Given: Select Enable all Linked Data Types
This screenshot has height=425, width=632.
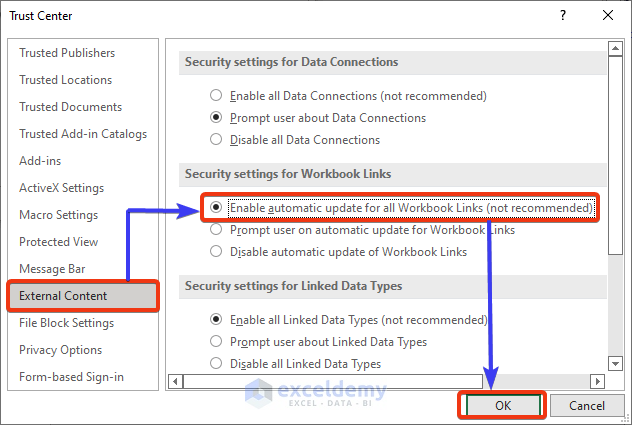Looking at the screenshot, I should [x=216, y=320].
